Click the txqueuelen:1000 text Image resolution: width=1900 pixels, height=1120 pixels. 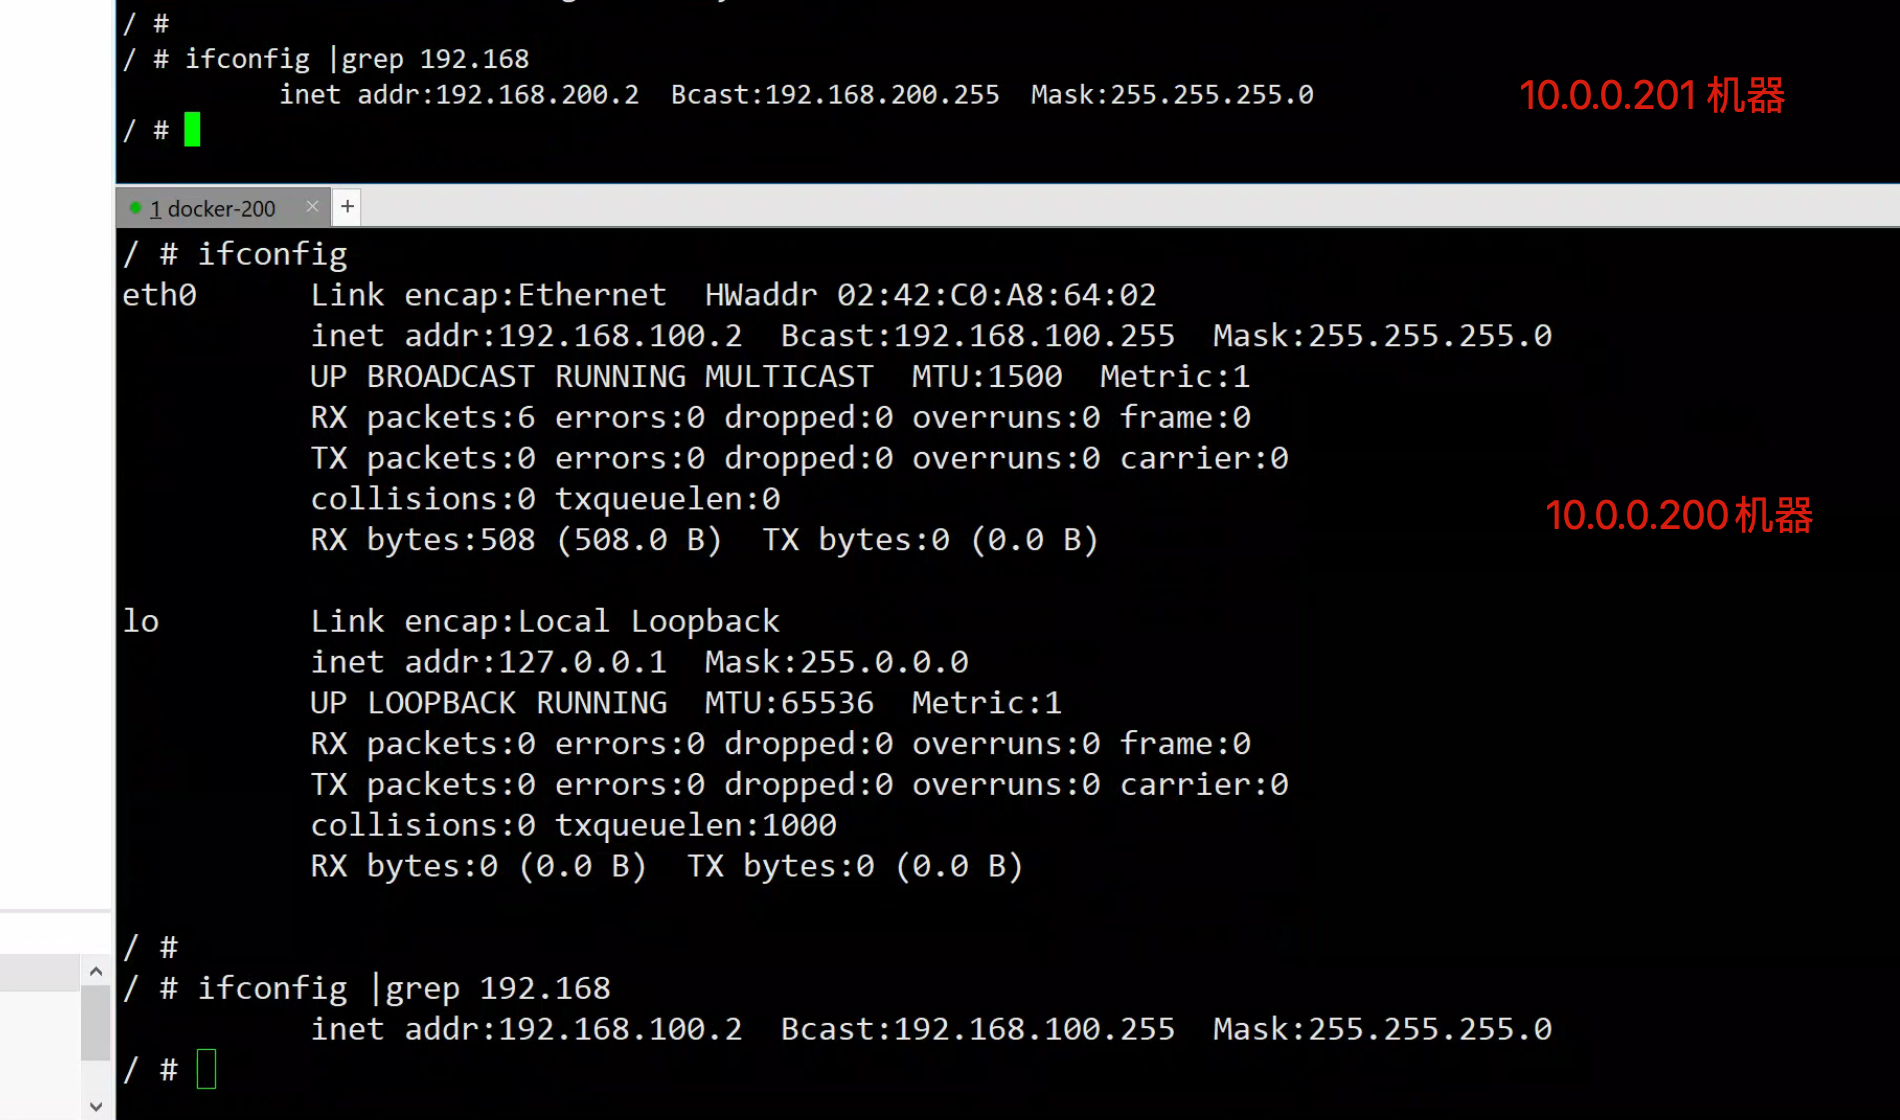695,825
